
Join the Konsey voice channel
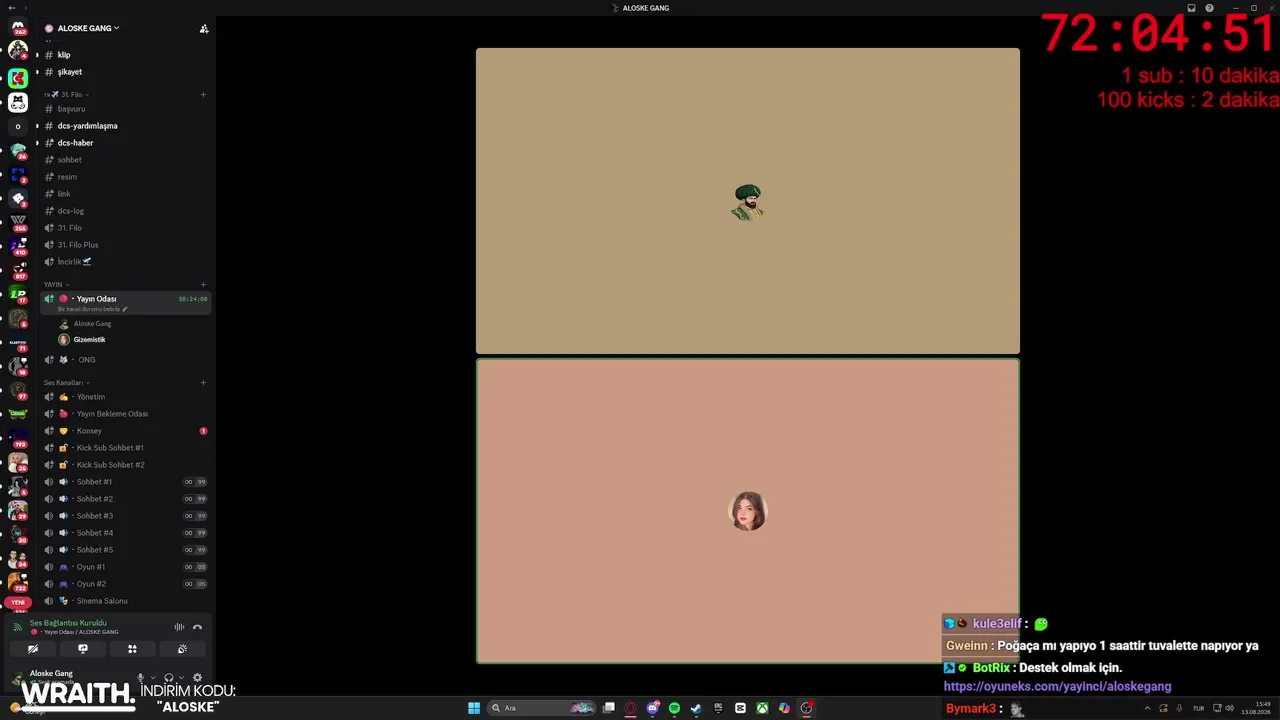tap(124, 431)
